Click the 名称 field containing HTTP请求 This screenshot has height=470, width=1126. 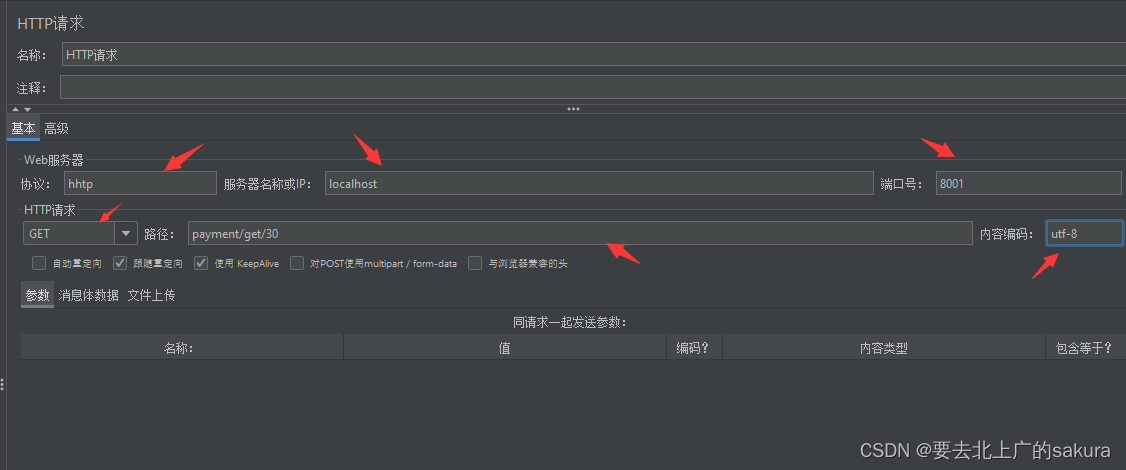coord(594,55)
